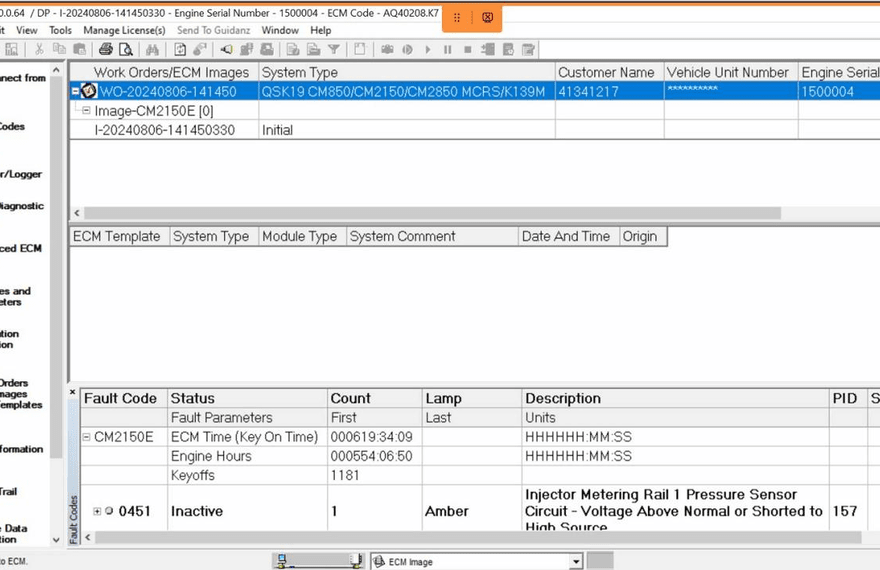880x570 pixels.
Task: Click the Date And Time column header
Action: (569, 236)
